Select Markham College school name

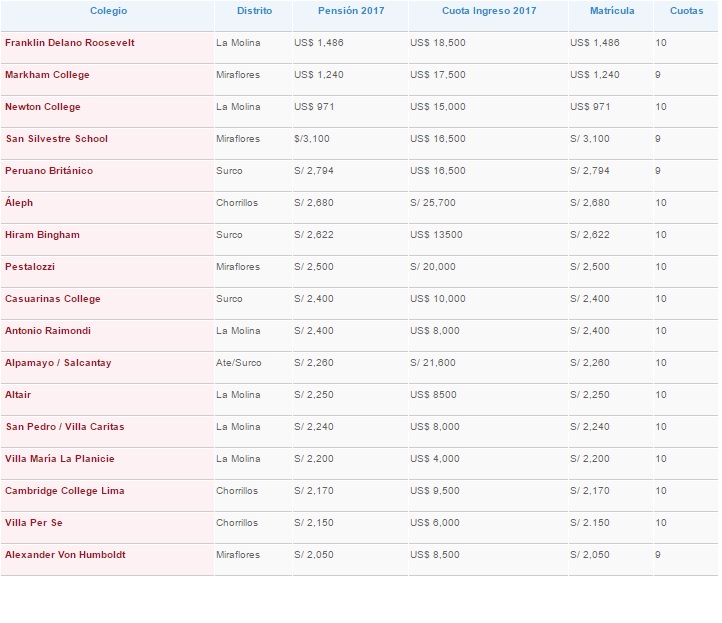[47, 75]
